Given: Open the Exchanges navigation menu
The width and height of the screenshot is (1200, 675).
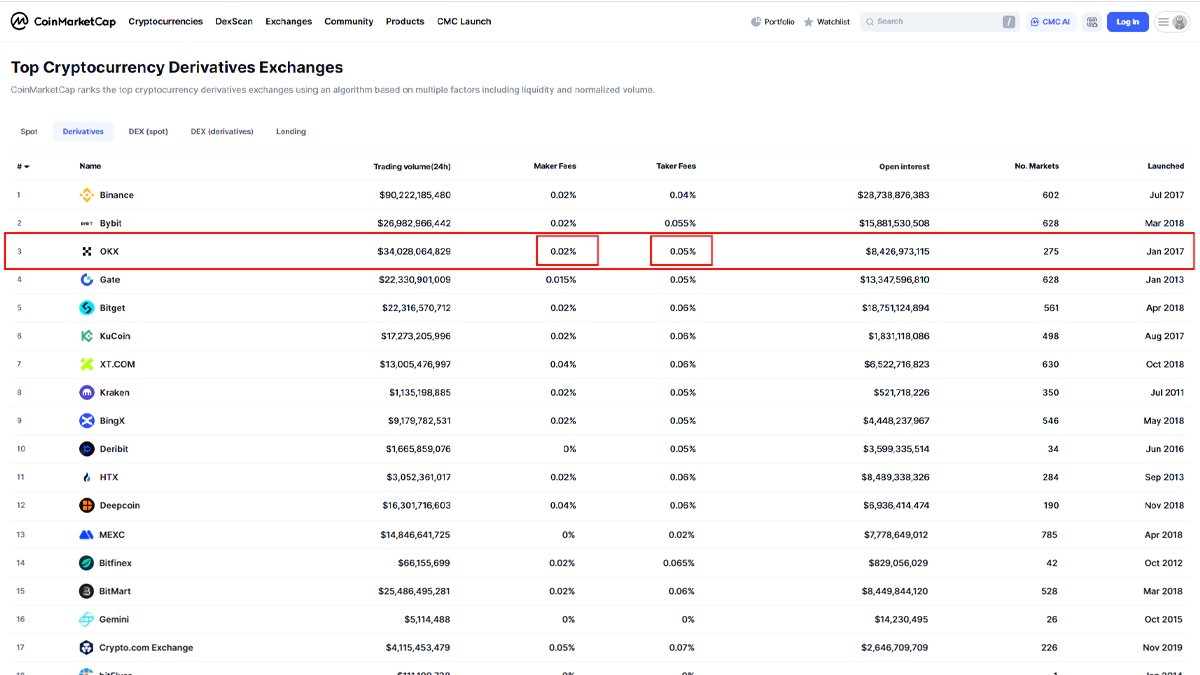Looking at the screenshot, I should coord(289,22).
